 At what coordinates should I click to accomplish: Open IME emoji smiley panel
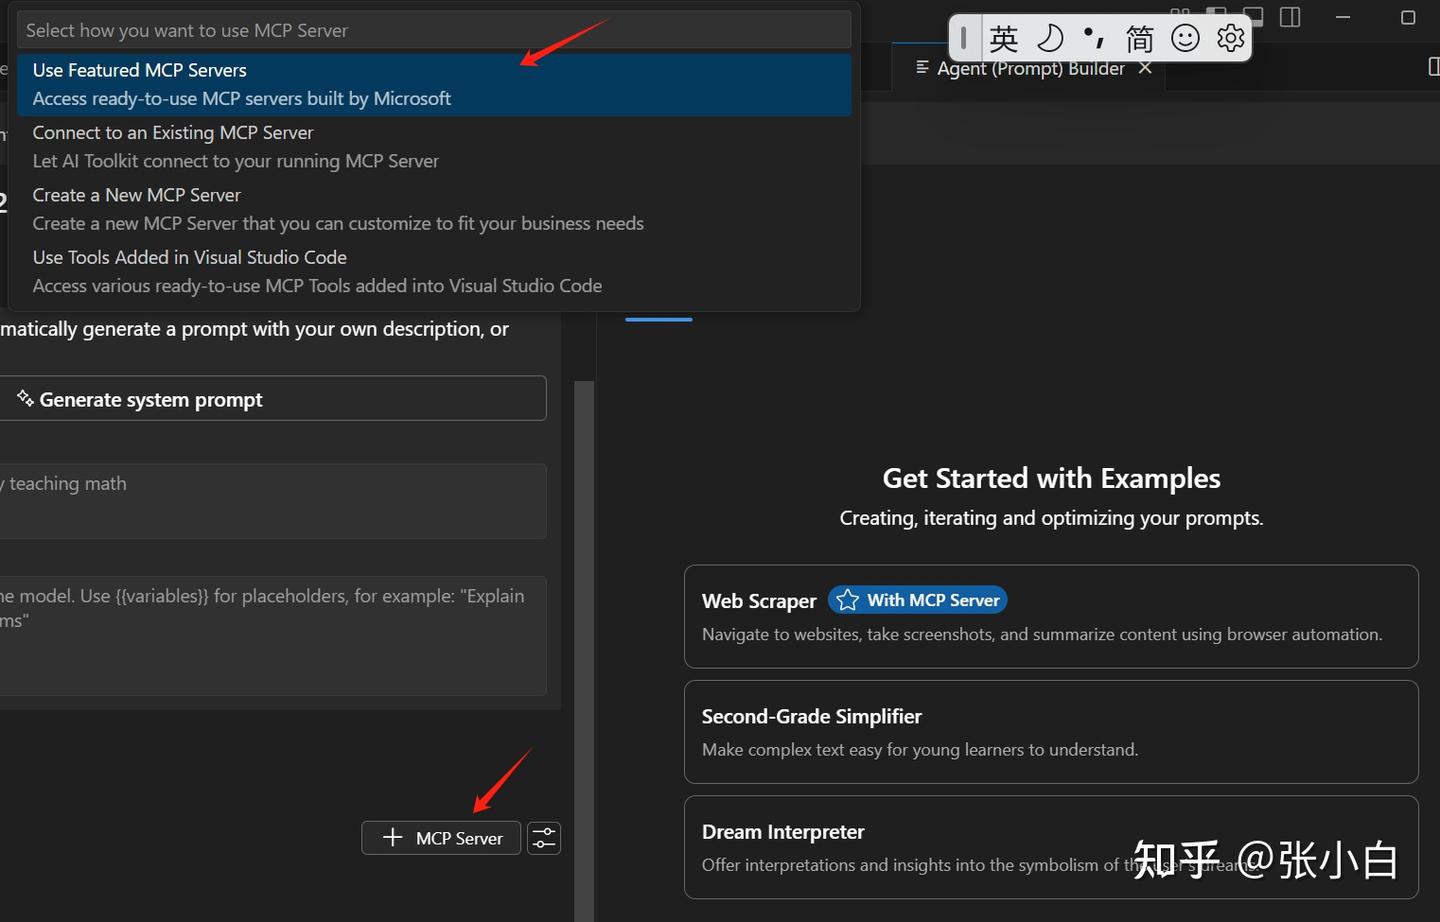coord(1185,39)
